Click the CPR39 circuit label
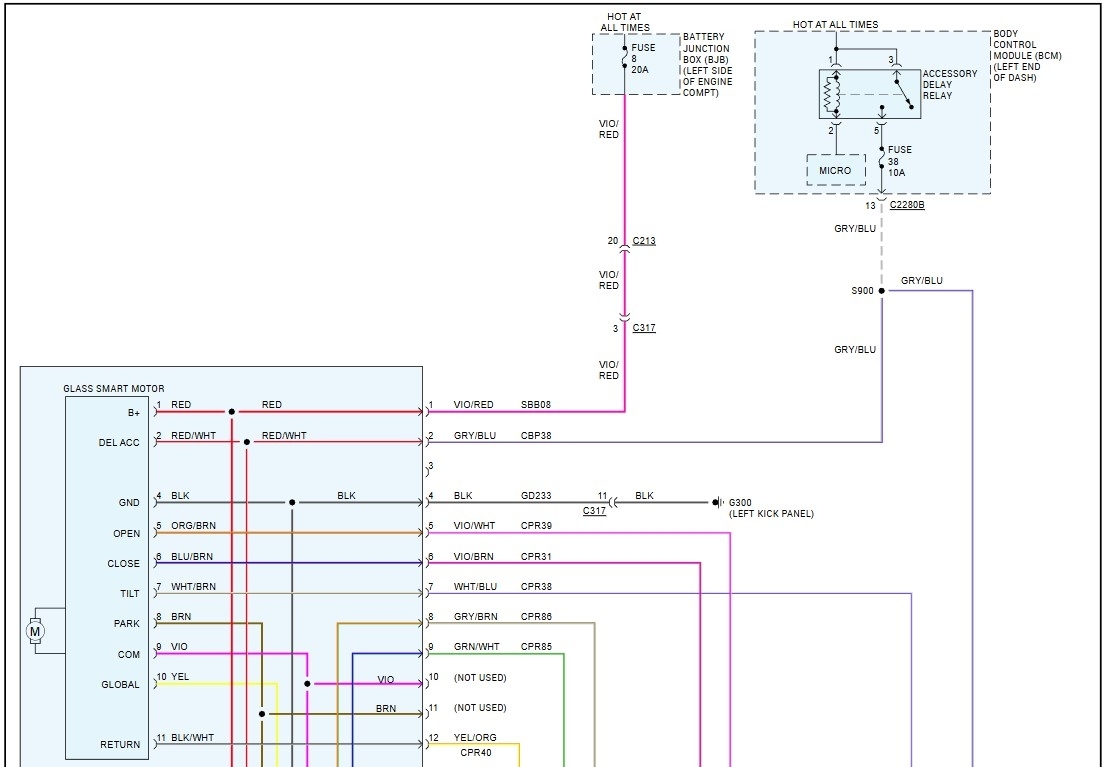The width and height of the screenshot is (1108, 767). coord(536,526)
